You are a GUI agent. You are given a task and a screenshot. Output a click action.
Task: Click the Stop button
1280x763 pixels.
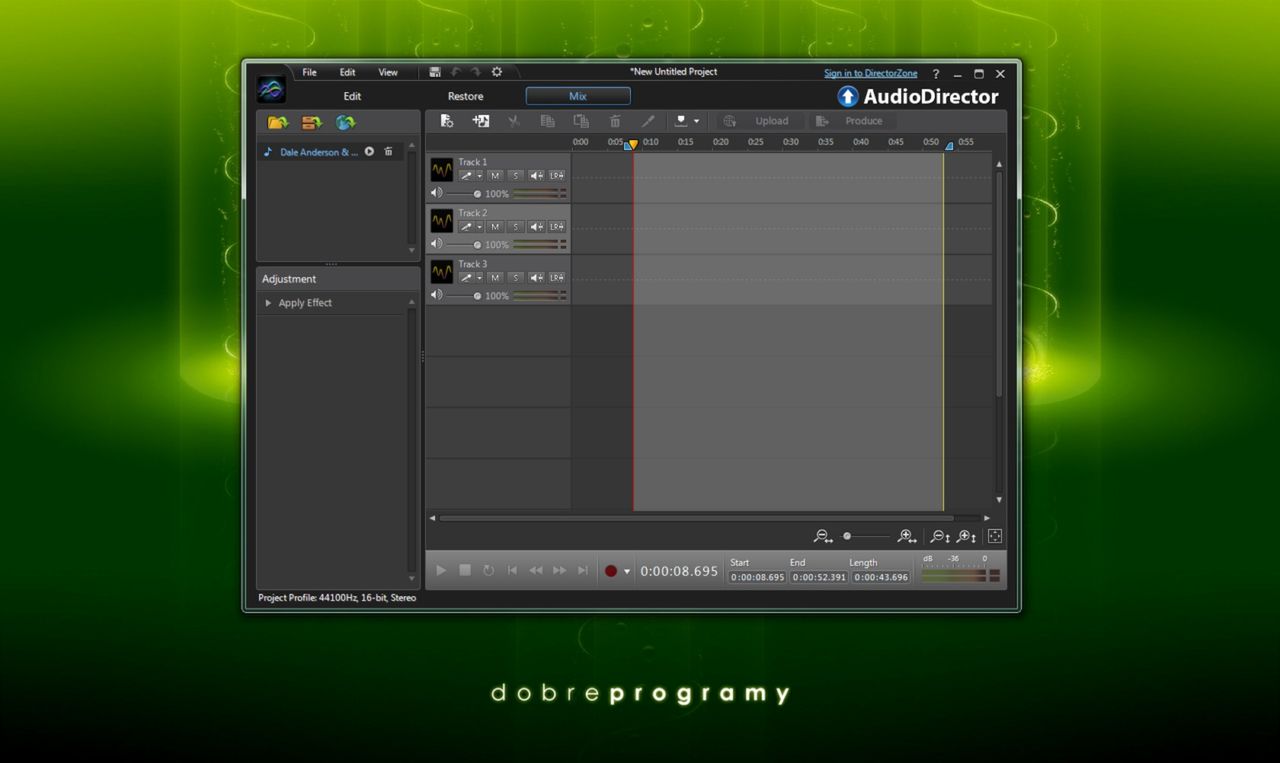pos(465,570)
